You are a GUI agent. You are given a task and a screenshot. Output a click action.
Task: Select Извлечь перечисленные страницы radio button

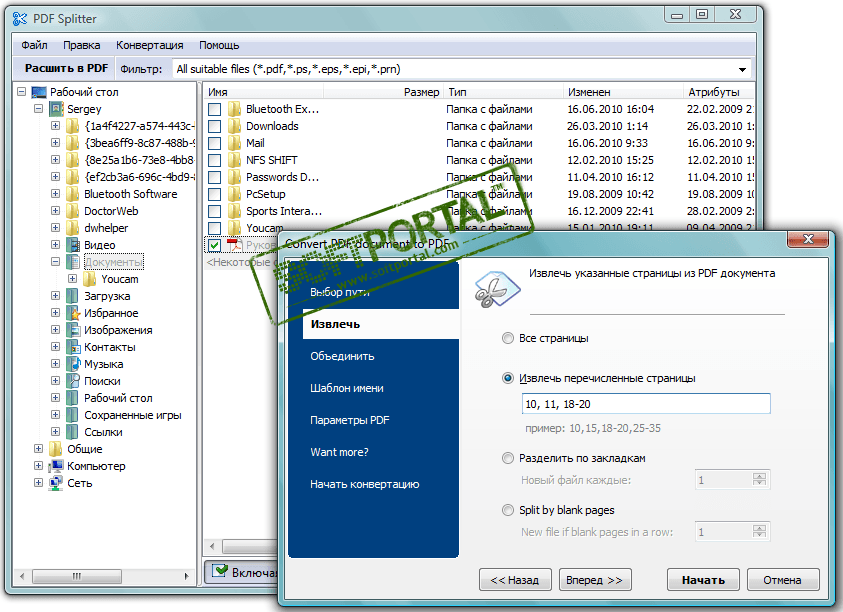coord(508,378)
